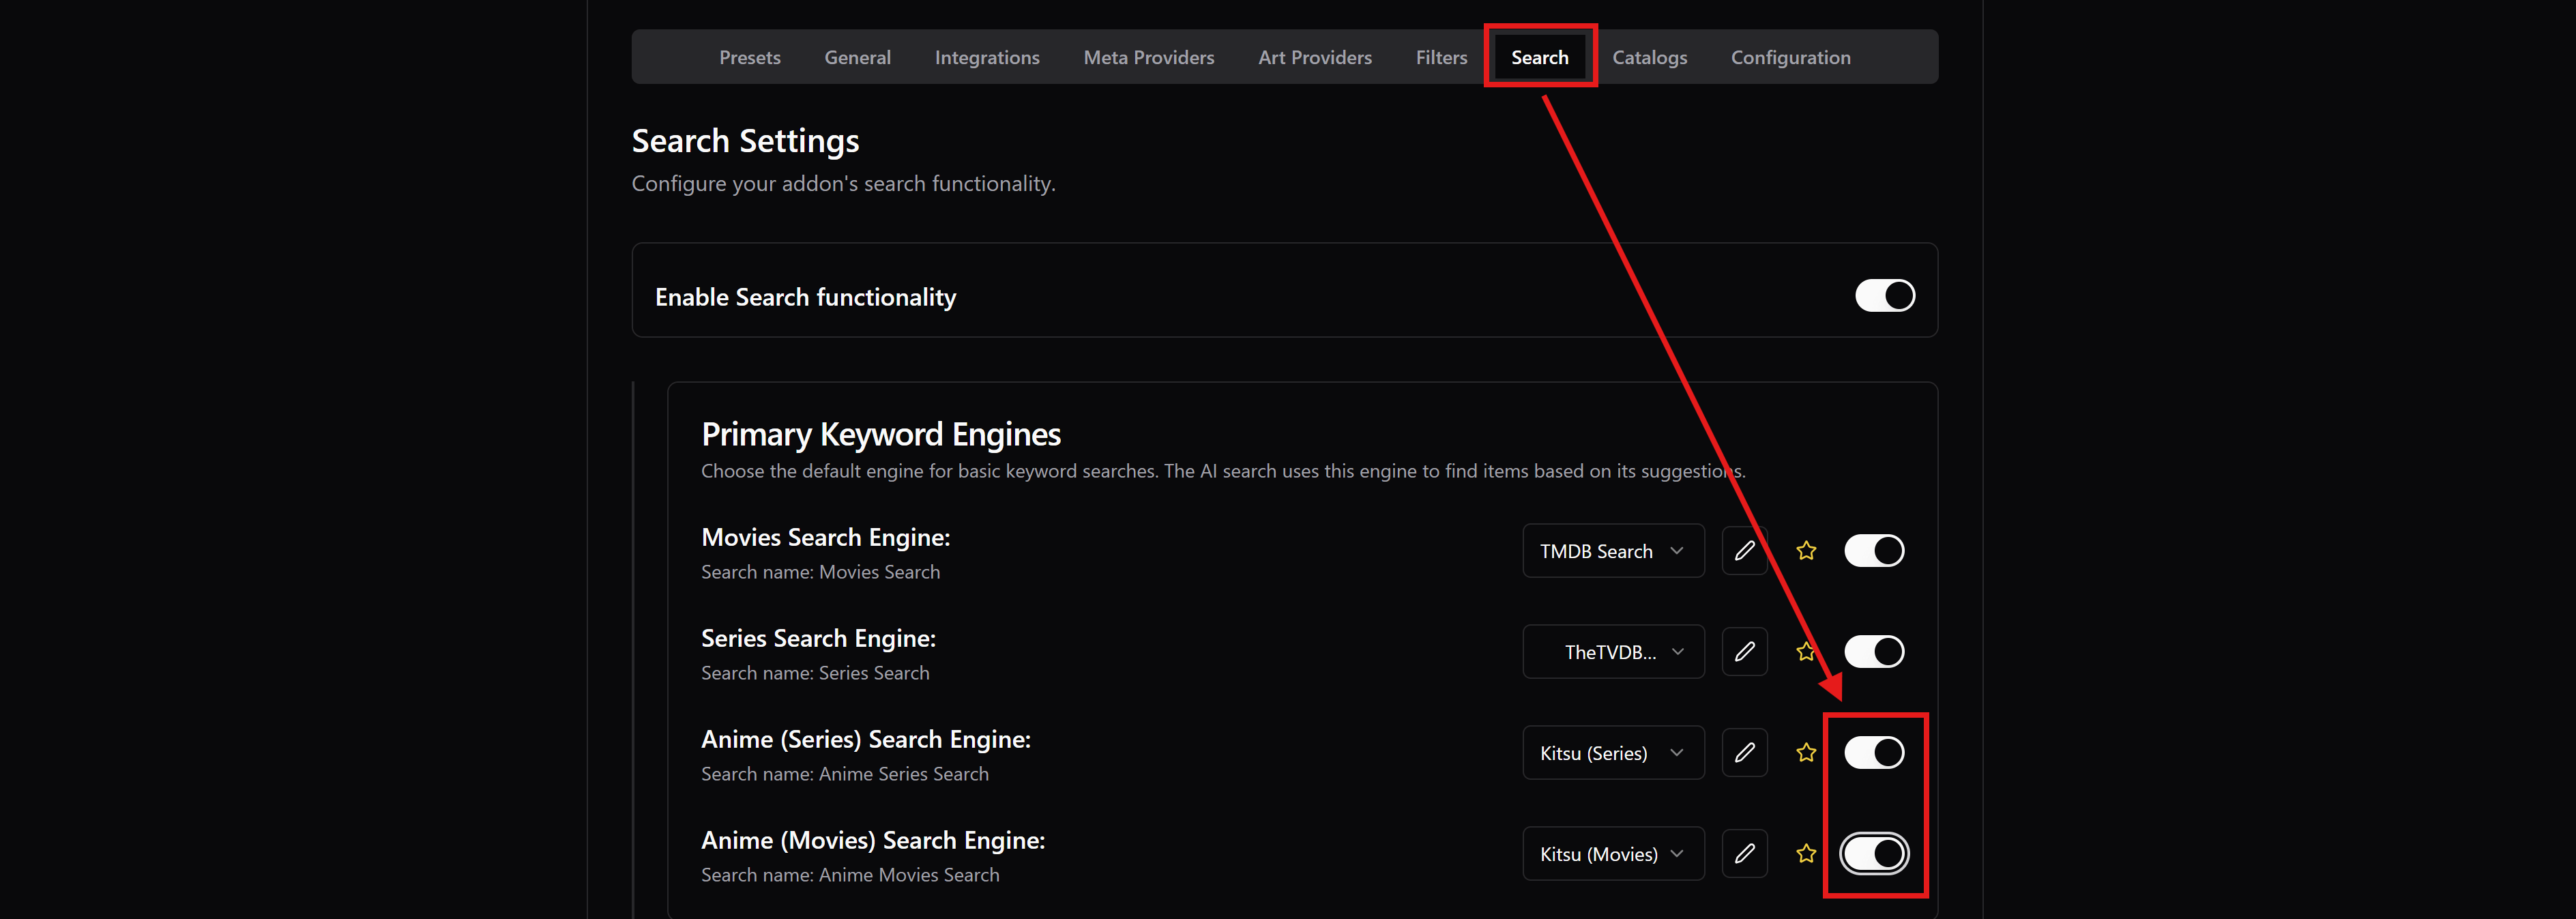Screen dimensions: 2576x919
Task: Disable the Movies Search Engine toggle
Action: (1874, 551)
